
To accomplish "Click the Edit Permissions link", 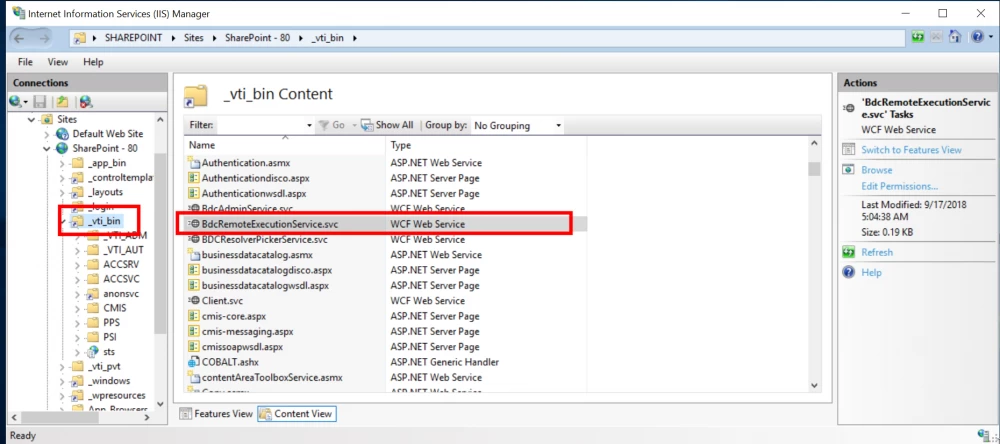I will click(899, 186).
